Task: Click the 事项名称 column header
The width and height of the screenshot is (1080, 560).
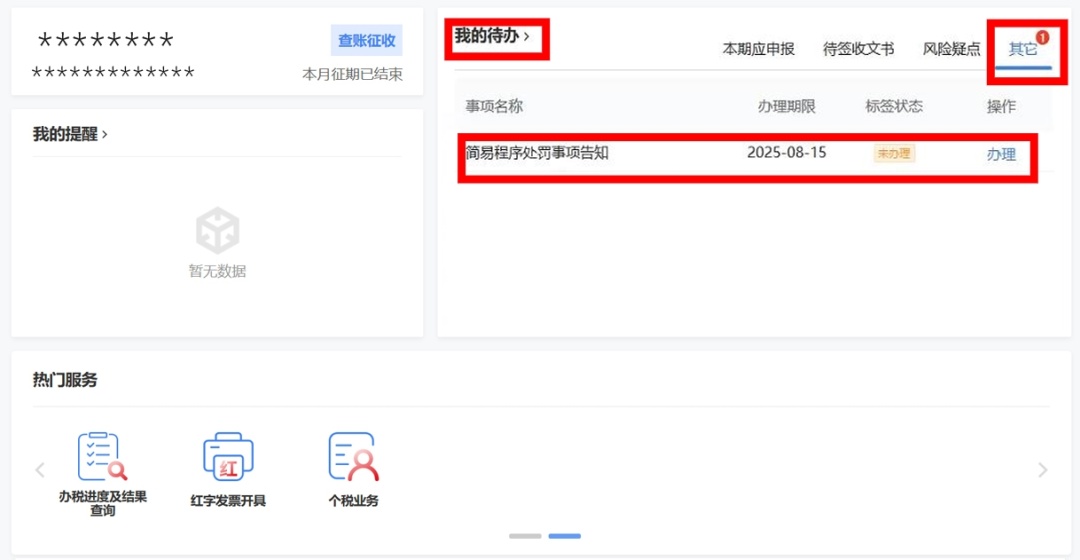Action: tap(494, 106)
